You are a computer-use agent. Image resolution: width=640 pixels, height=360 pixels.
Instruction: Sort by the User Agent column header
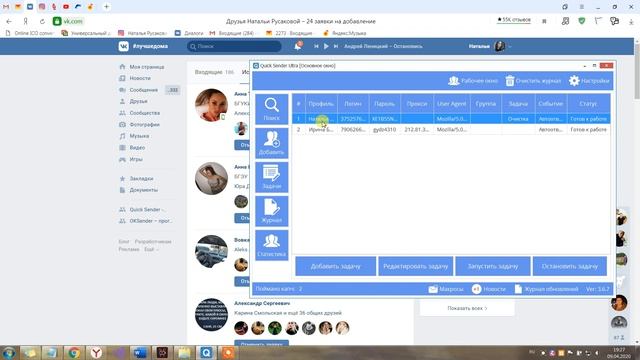(451, 104)
